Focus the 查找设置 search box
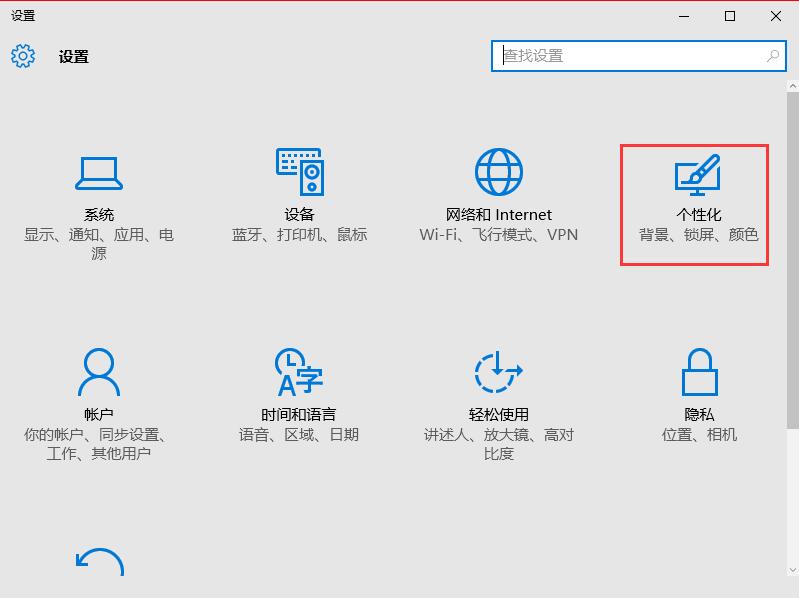Viewport: 799px width, 598px height. pos(638,56)
